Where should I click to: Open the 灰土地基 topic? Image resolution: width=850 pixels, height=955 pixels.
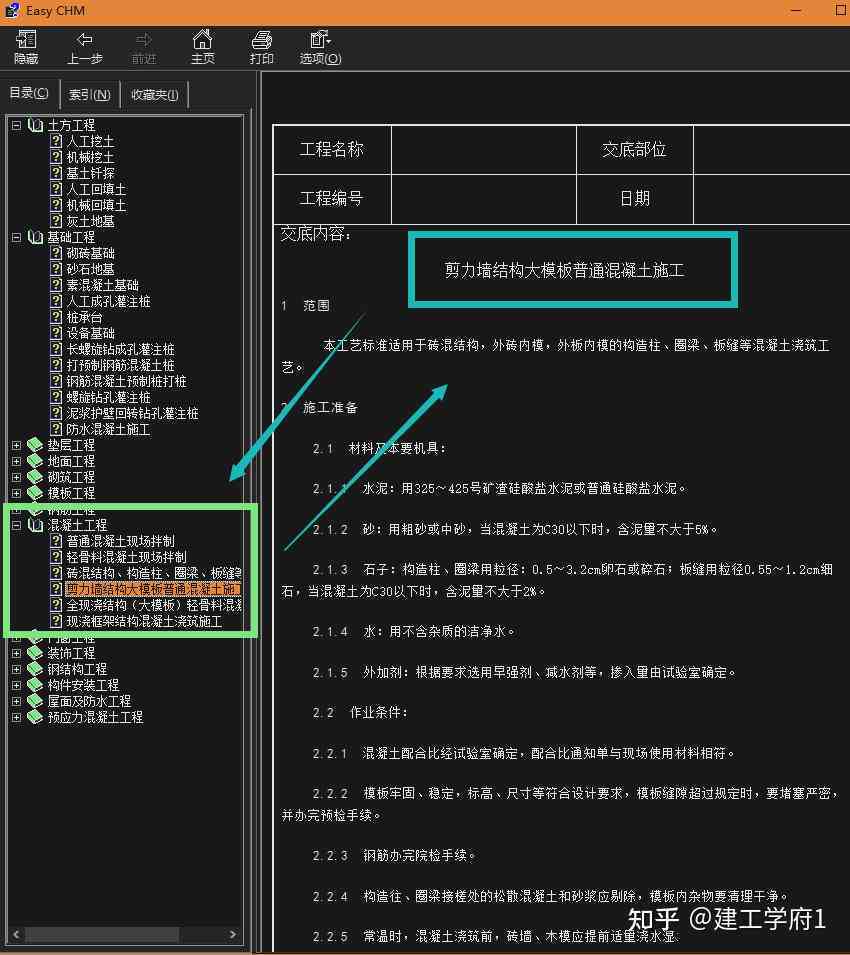point(90,222)
